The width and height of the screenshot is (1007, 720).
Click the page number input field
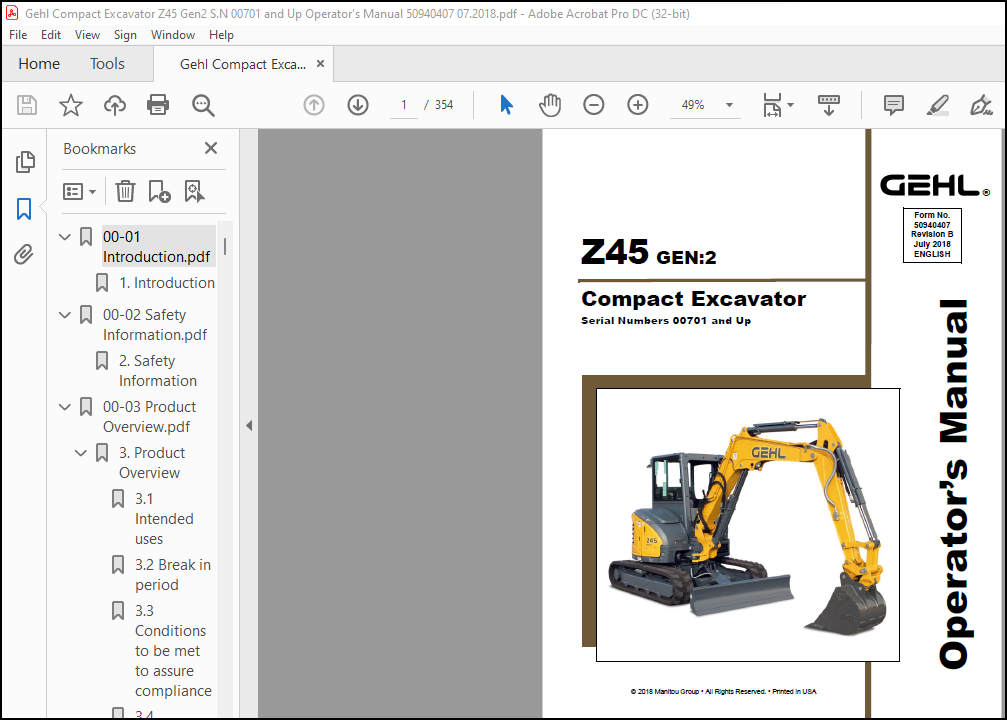403,105
